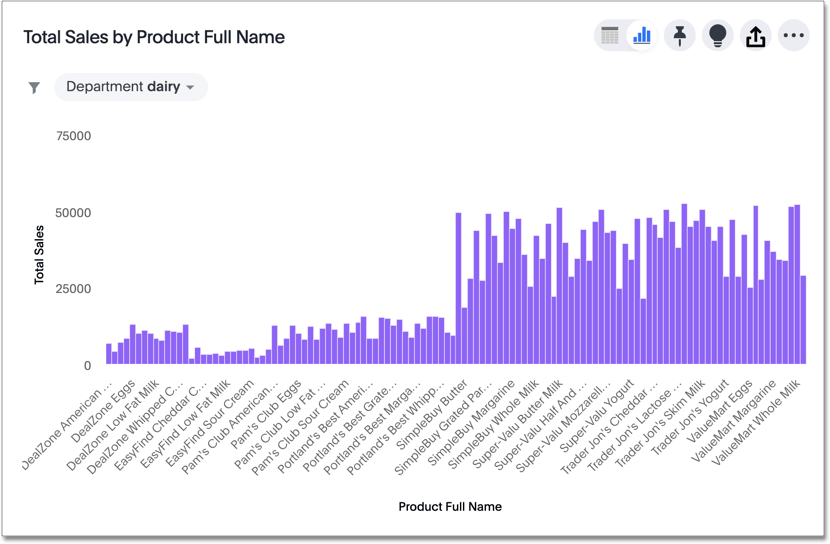Switch to table view

(x=610, y=37)
